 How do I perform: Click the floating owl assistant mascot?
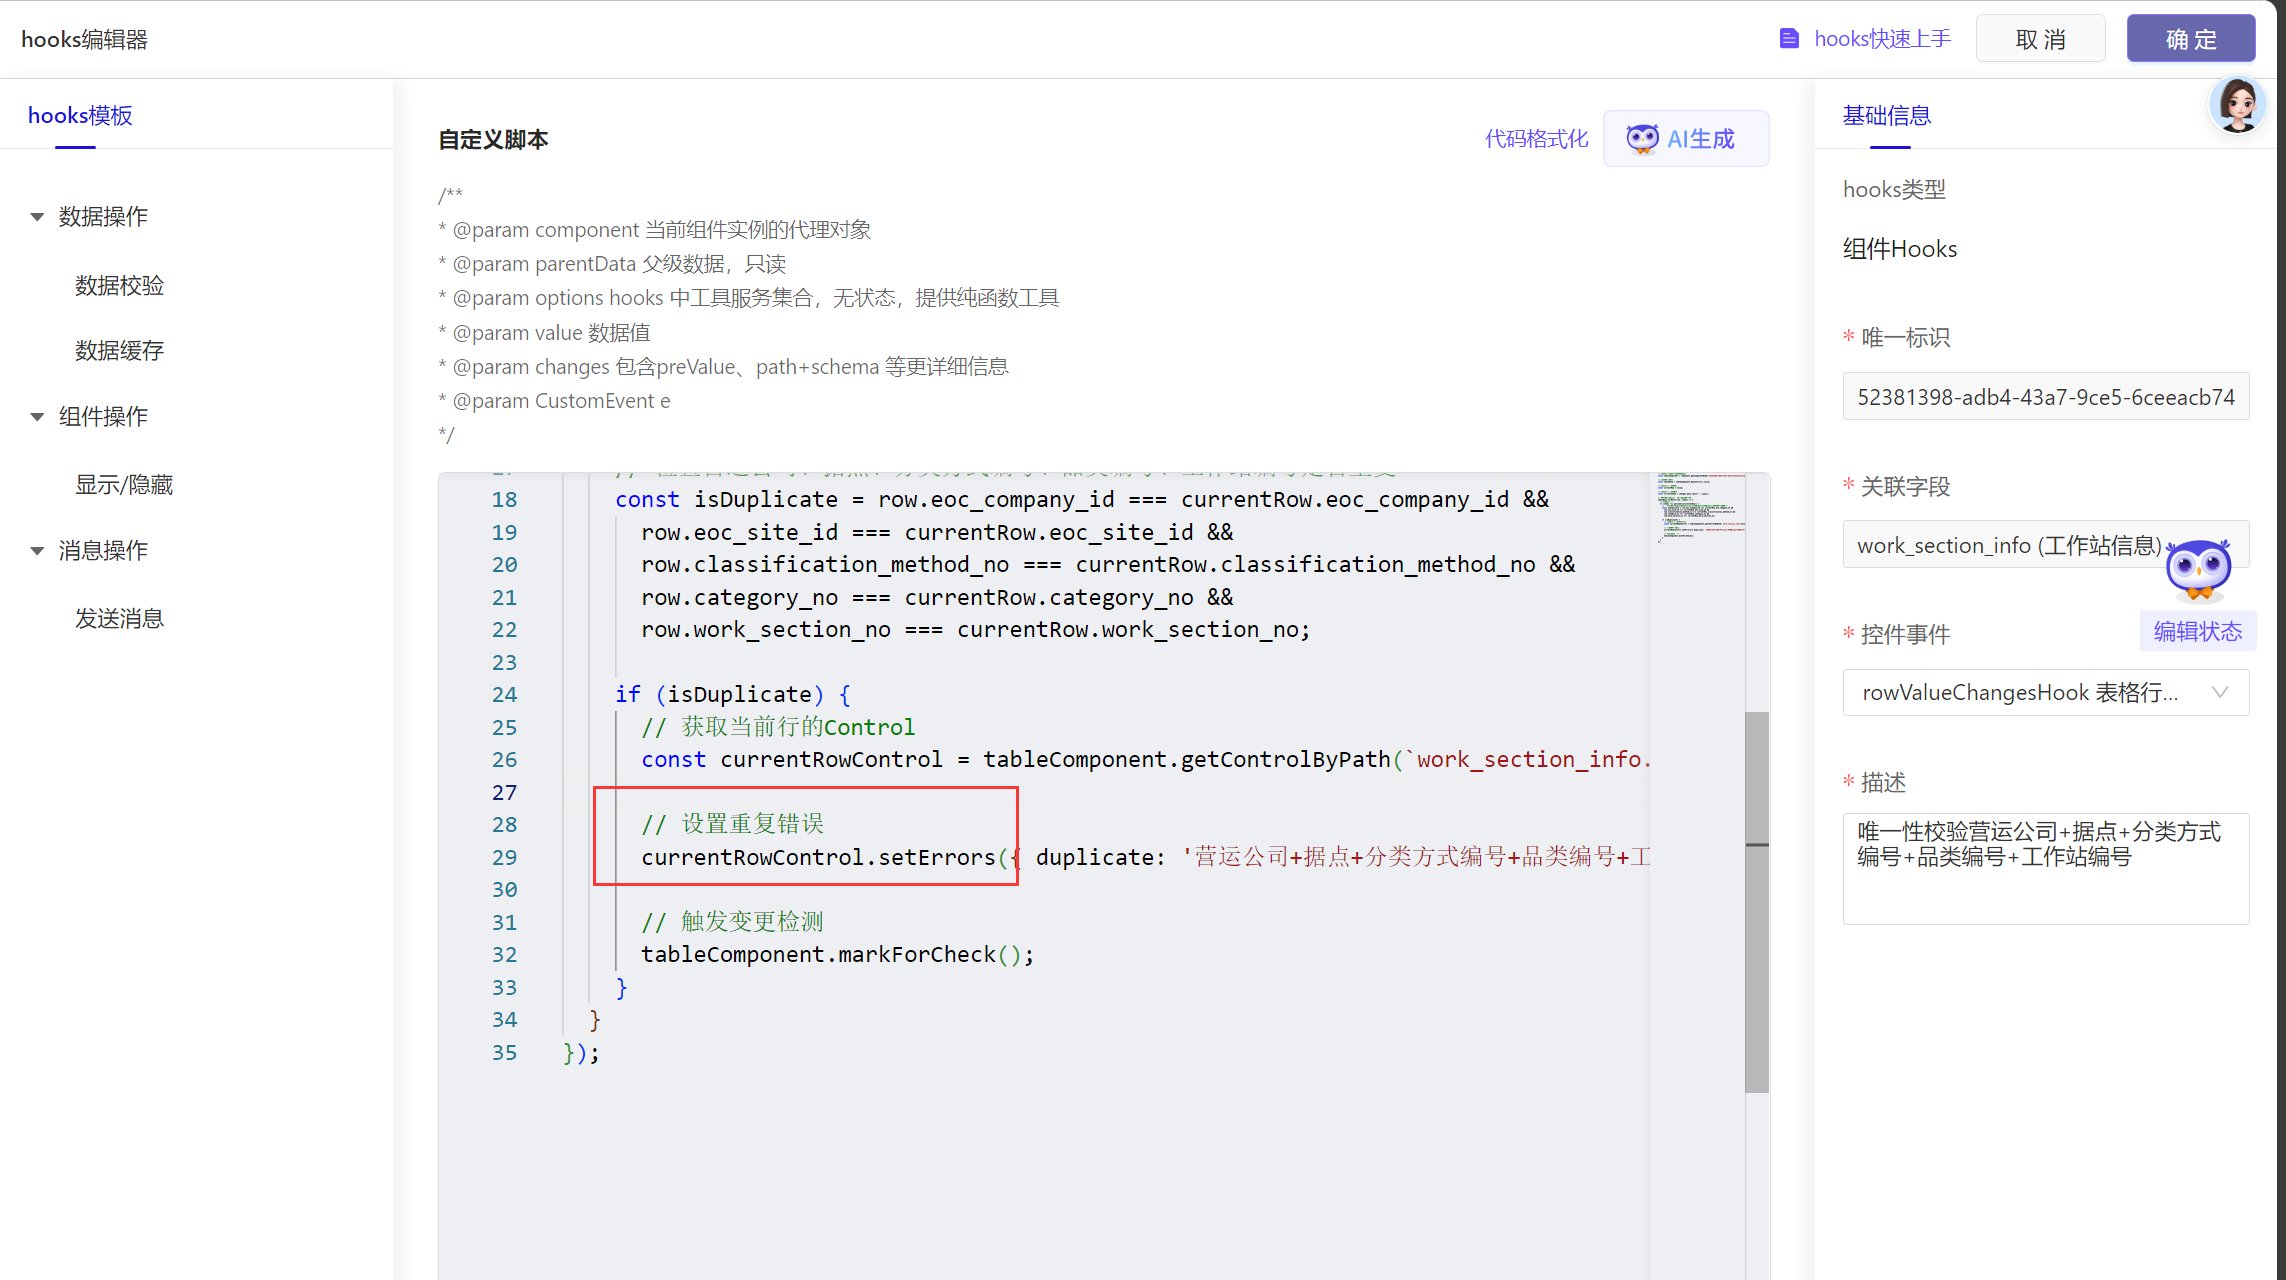2198,570
